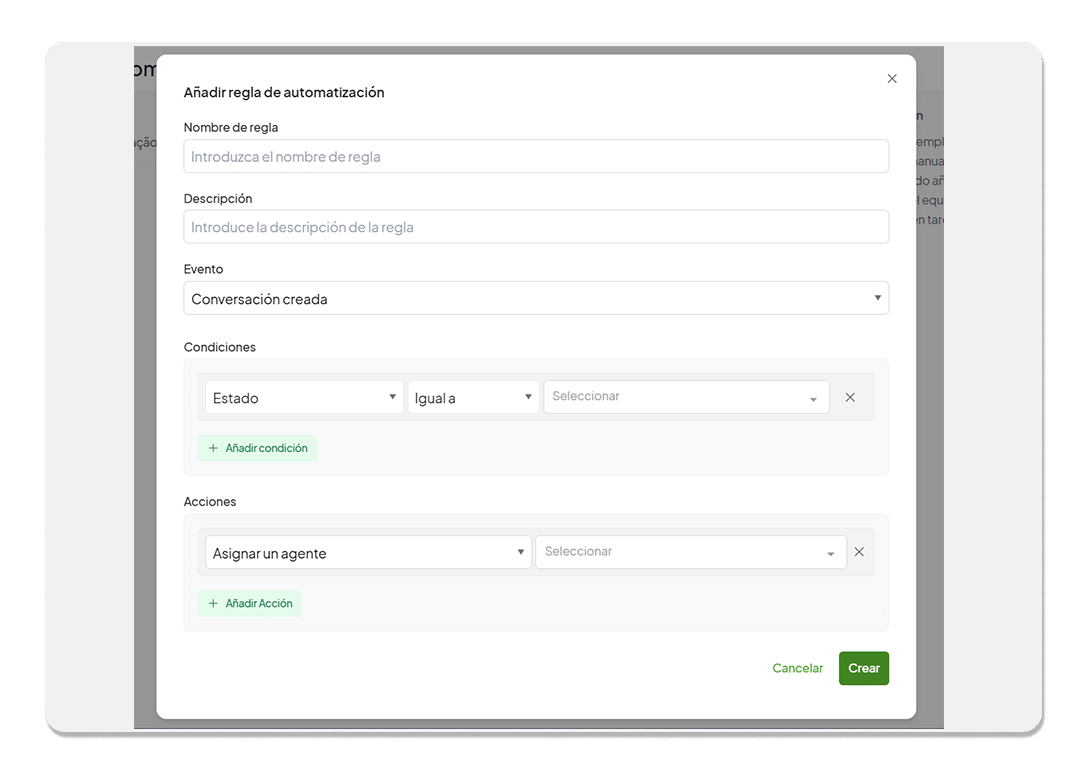Click the plus icon beside Añadir Acción
Viewport: 1078px width, 775px height.
point(212,603)
